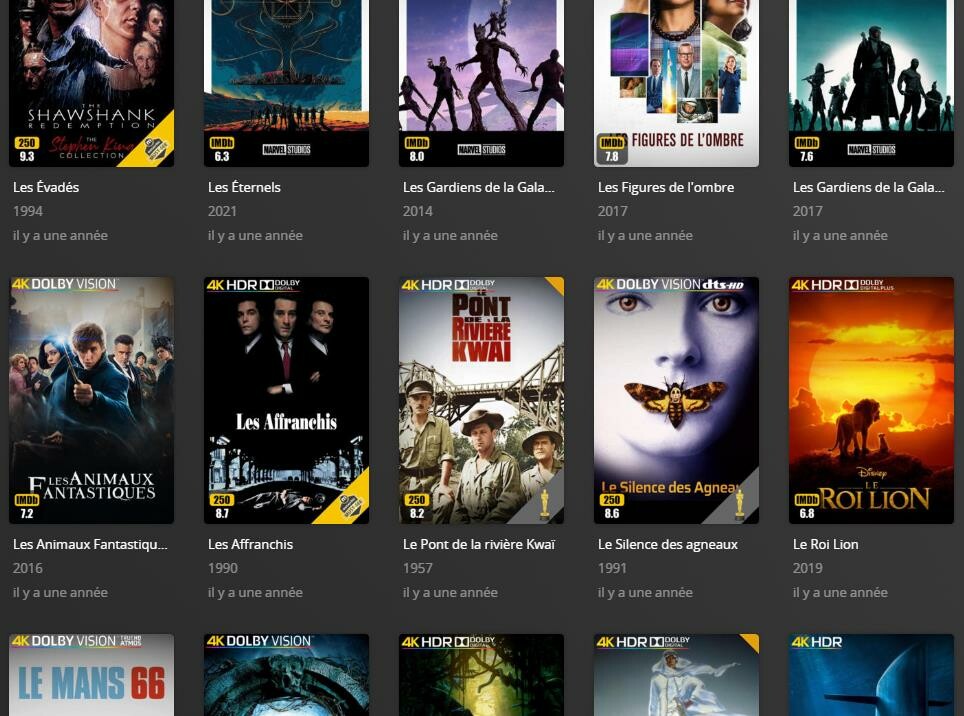Click the Oscar statuette icon on Kwaï poster
This screenshot has width=964, height=716.
(x=545, y=503)
